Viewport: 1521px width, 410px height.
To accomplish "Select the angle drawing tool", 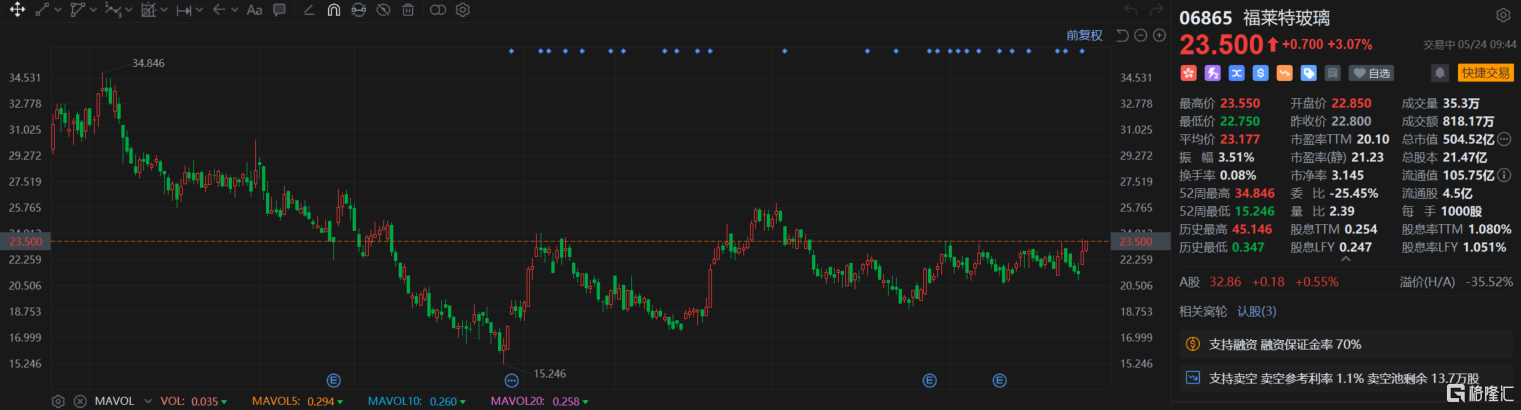I will click(x=308, y=10).
